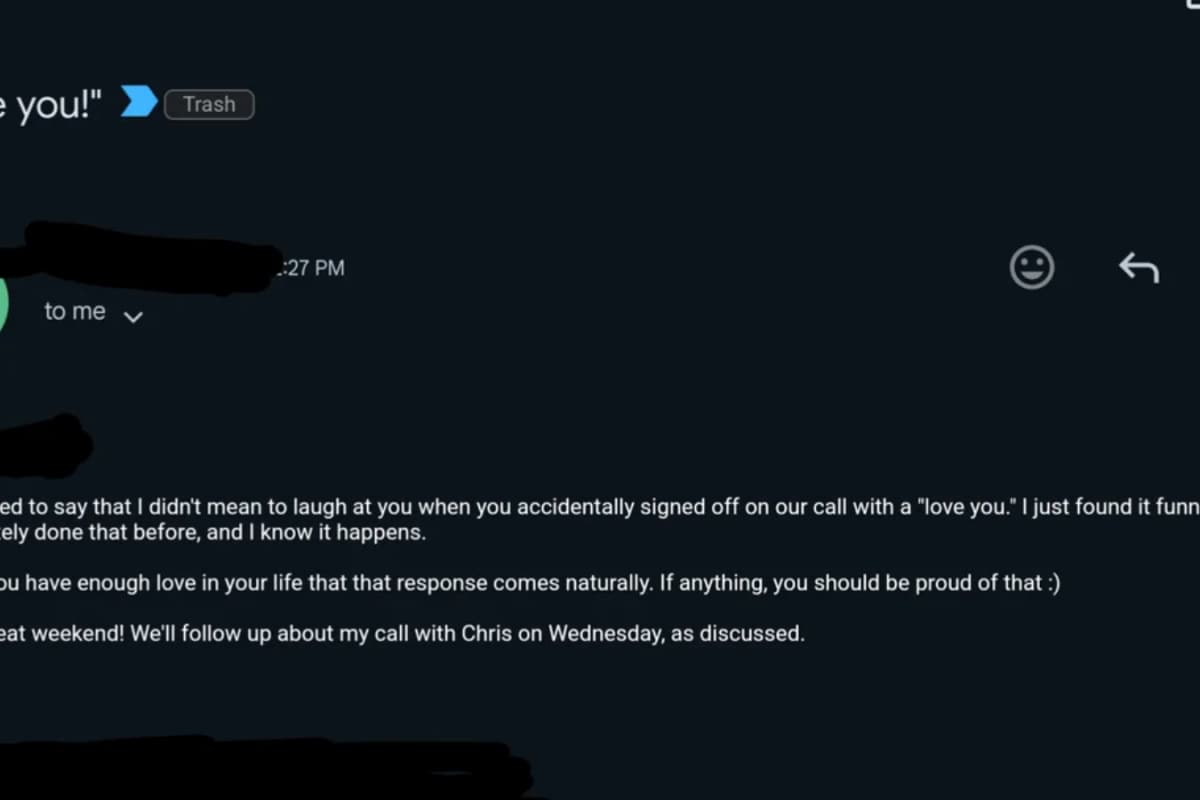Click the blue importance marker icon
Screen dimensions: 1200x800
tap(139, 102)
